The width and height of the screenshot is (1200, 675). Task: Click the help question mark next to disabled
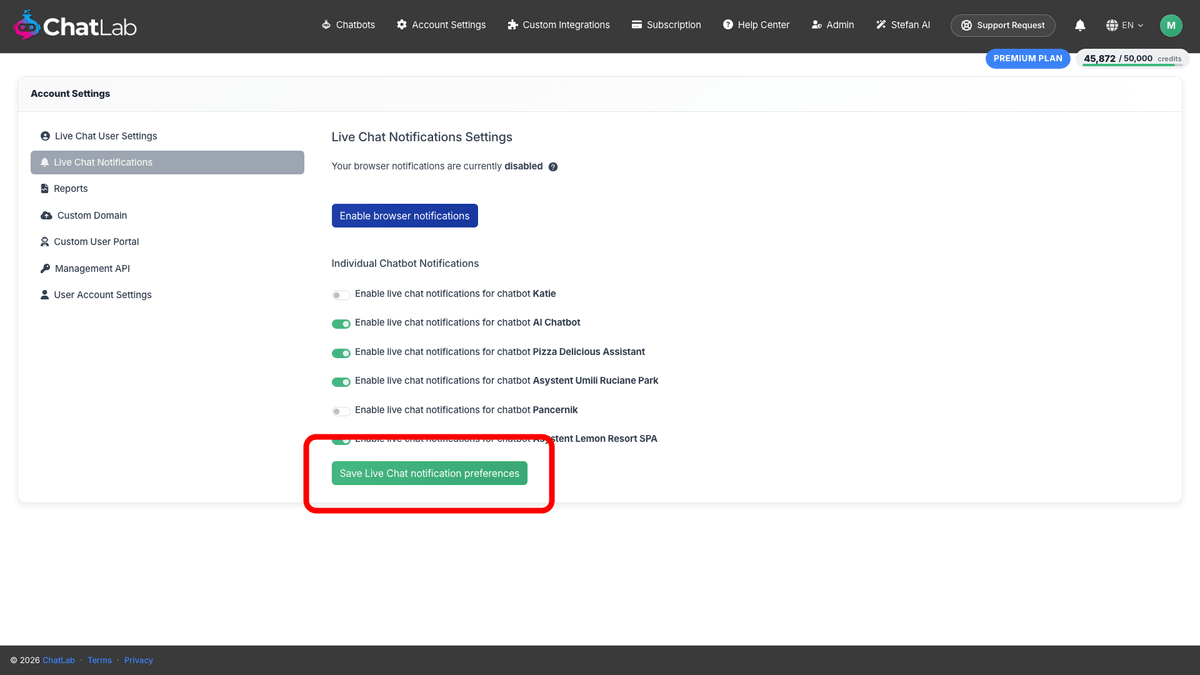click(x=553, y=167)
